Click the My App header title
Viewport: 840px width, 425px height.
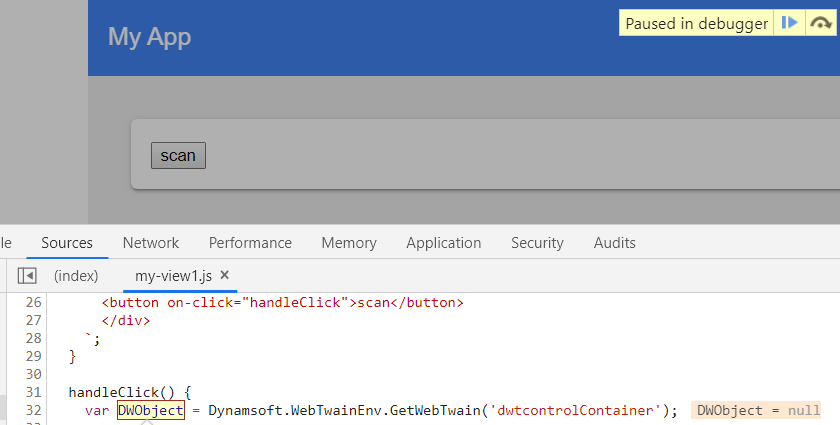click(149, 37)
